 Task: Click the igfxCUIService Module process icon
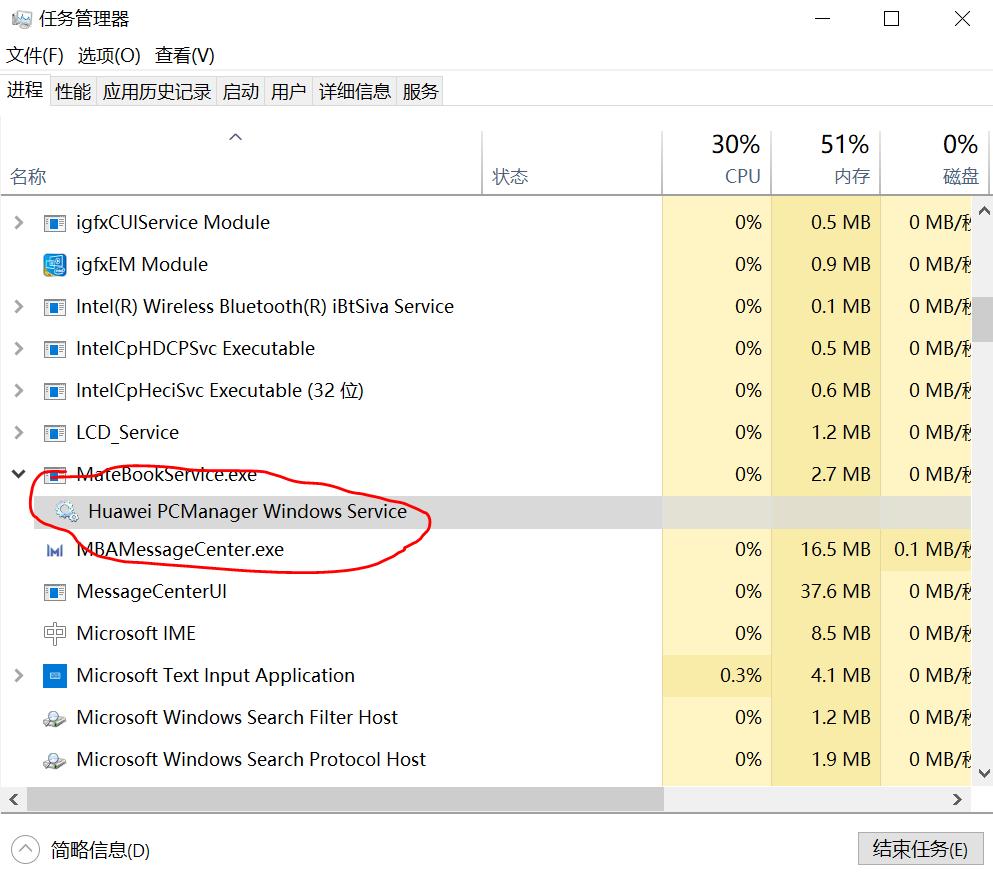(x=54, y=223)
